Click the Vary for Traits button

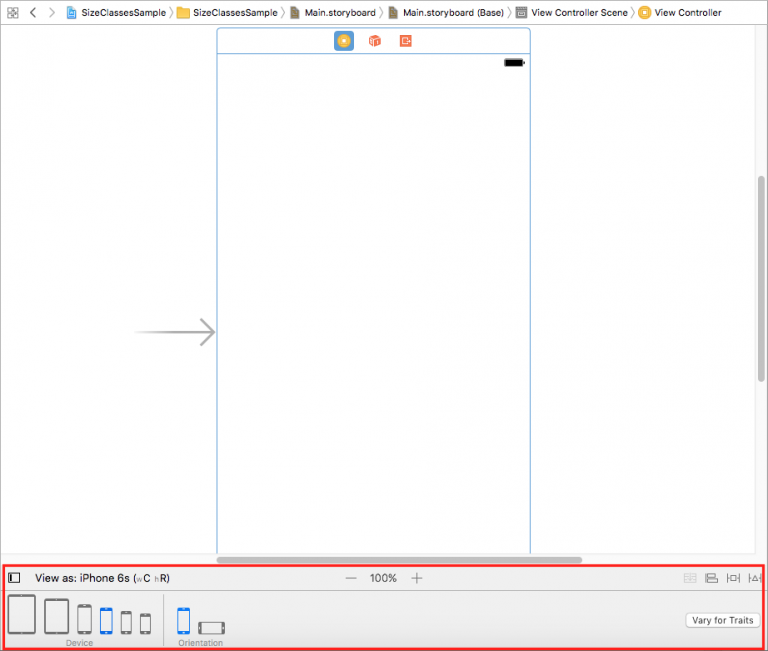point(722,620)
